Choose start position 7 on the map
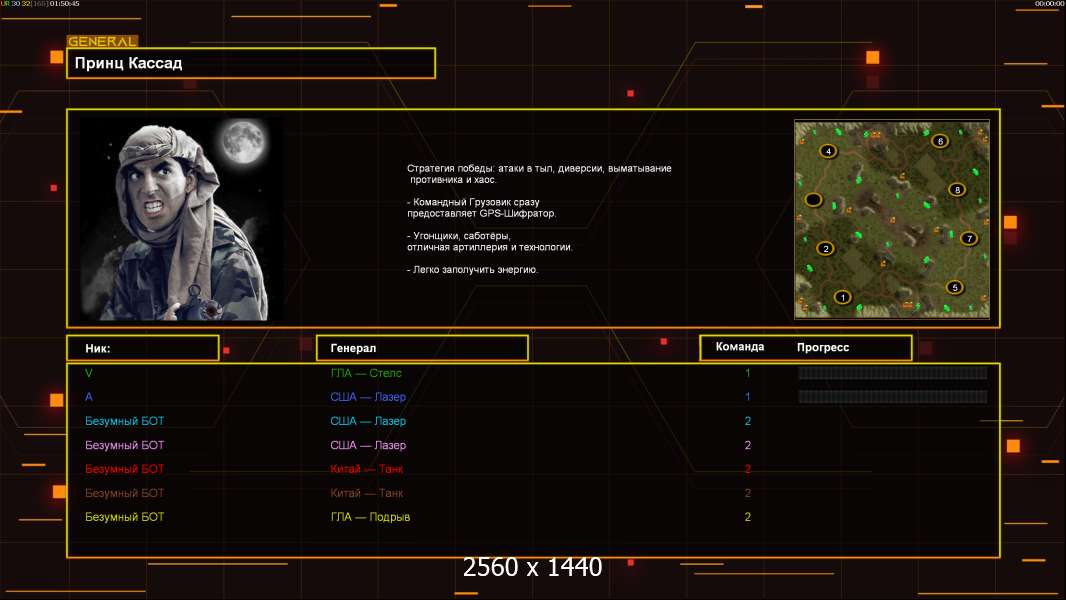The height and width of the screenshot is (600, 1066). [968, 239]
